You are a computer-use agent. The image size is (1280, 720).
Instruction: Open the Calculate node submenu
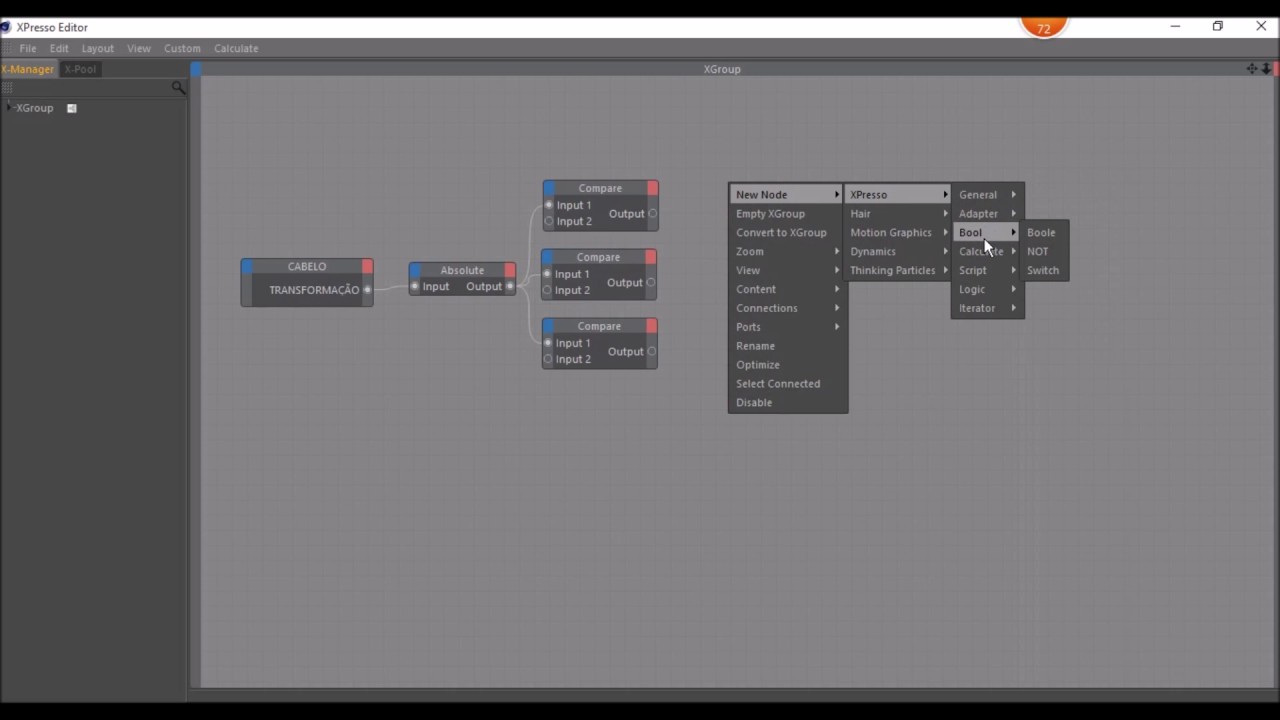(987, 252)
